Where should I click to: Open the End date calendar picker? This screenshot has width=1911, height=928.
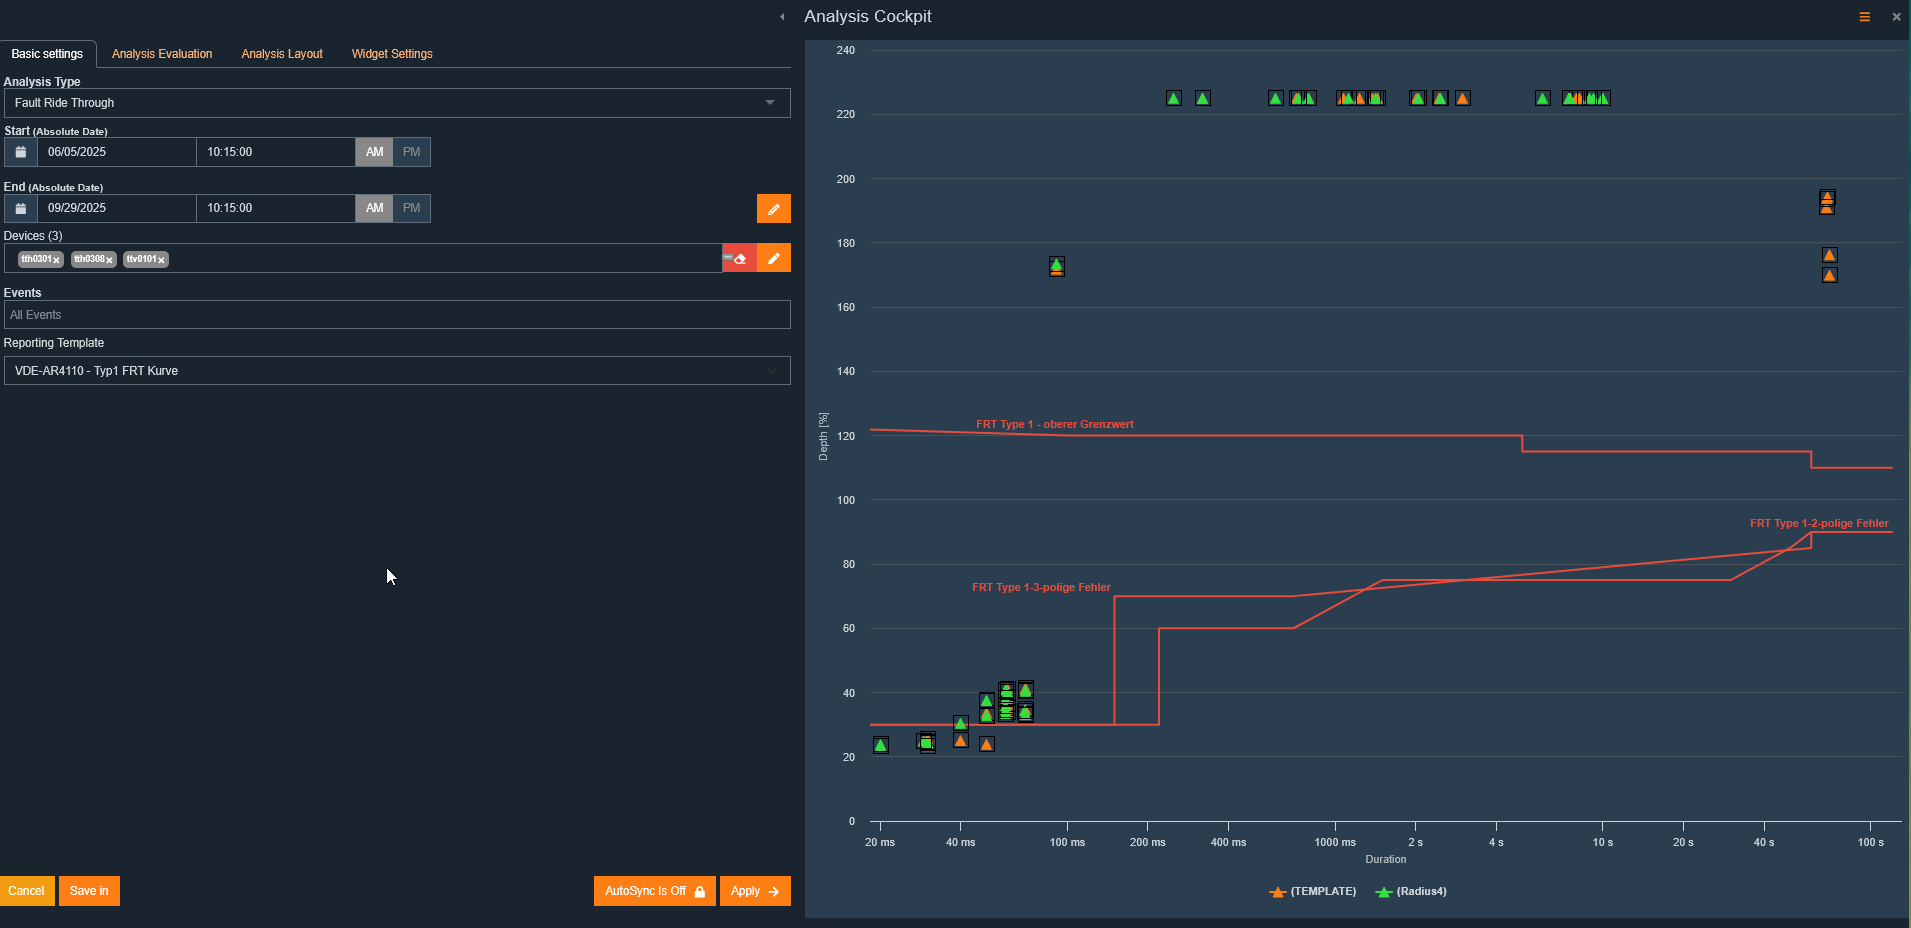coord(19,207)
